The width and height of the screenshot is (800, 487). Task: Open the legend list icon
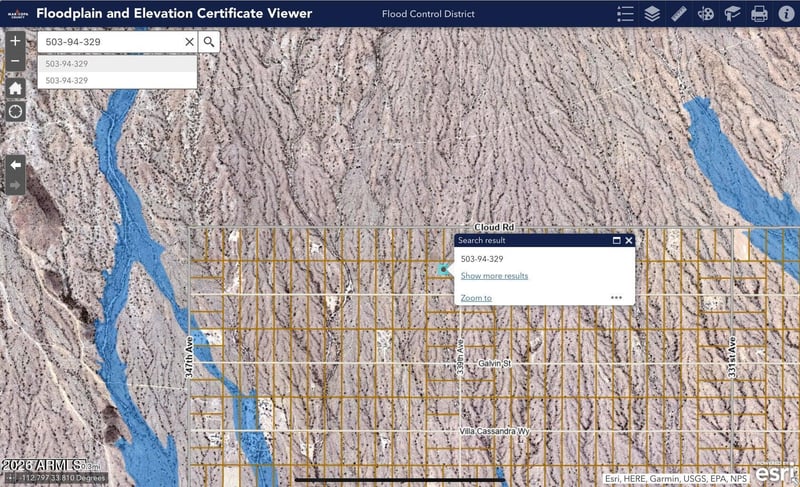625,14
